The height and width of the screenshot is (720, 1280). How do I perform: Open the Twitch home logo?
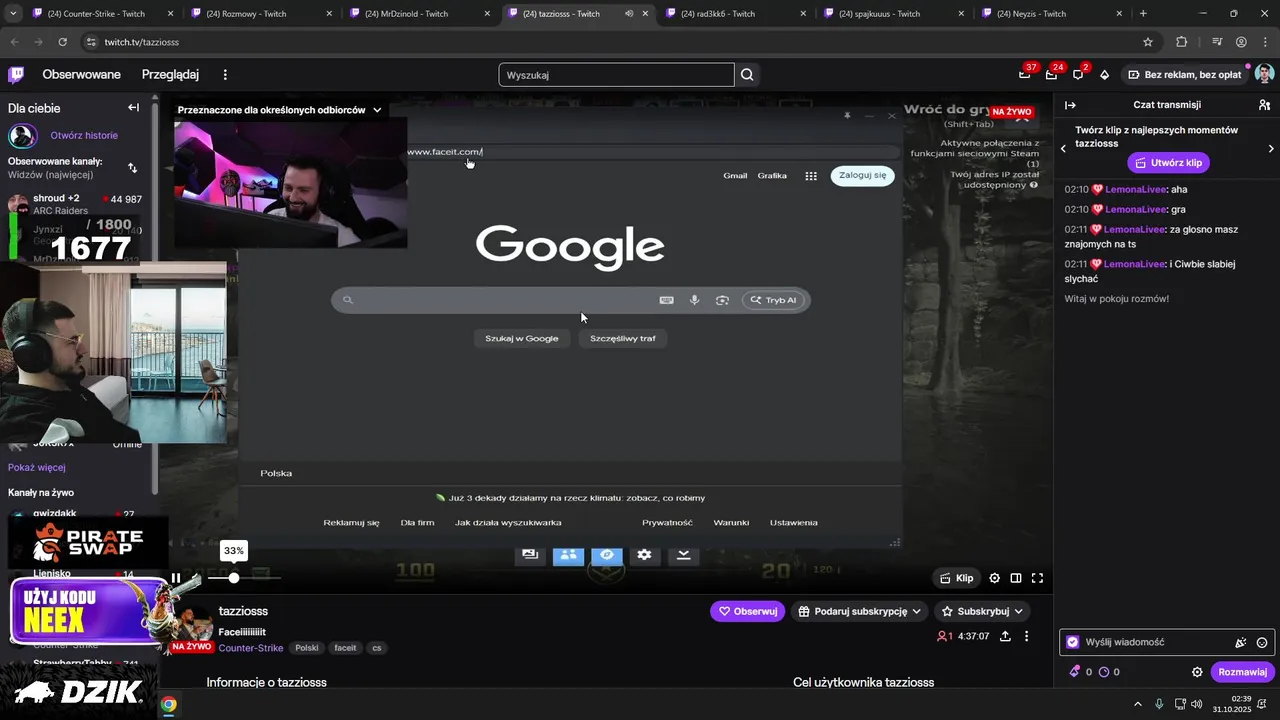pos(16,74)
